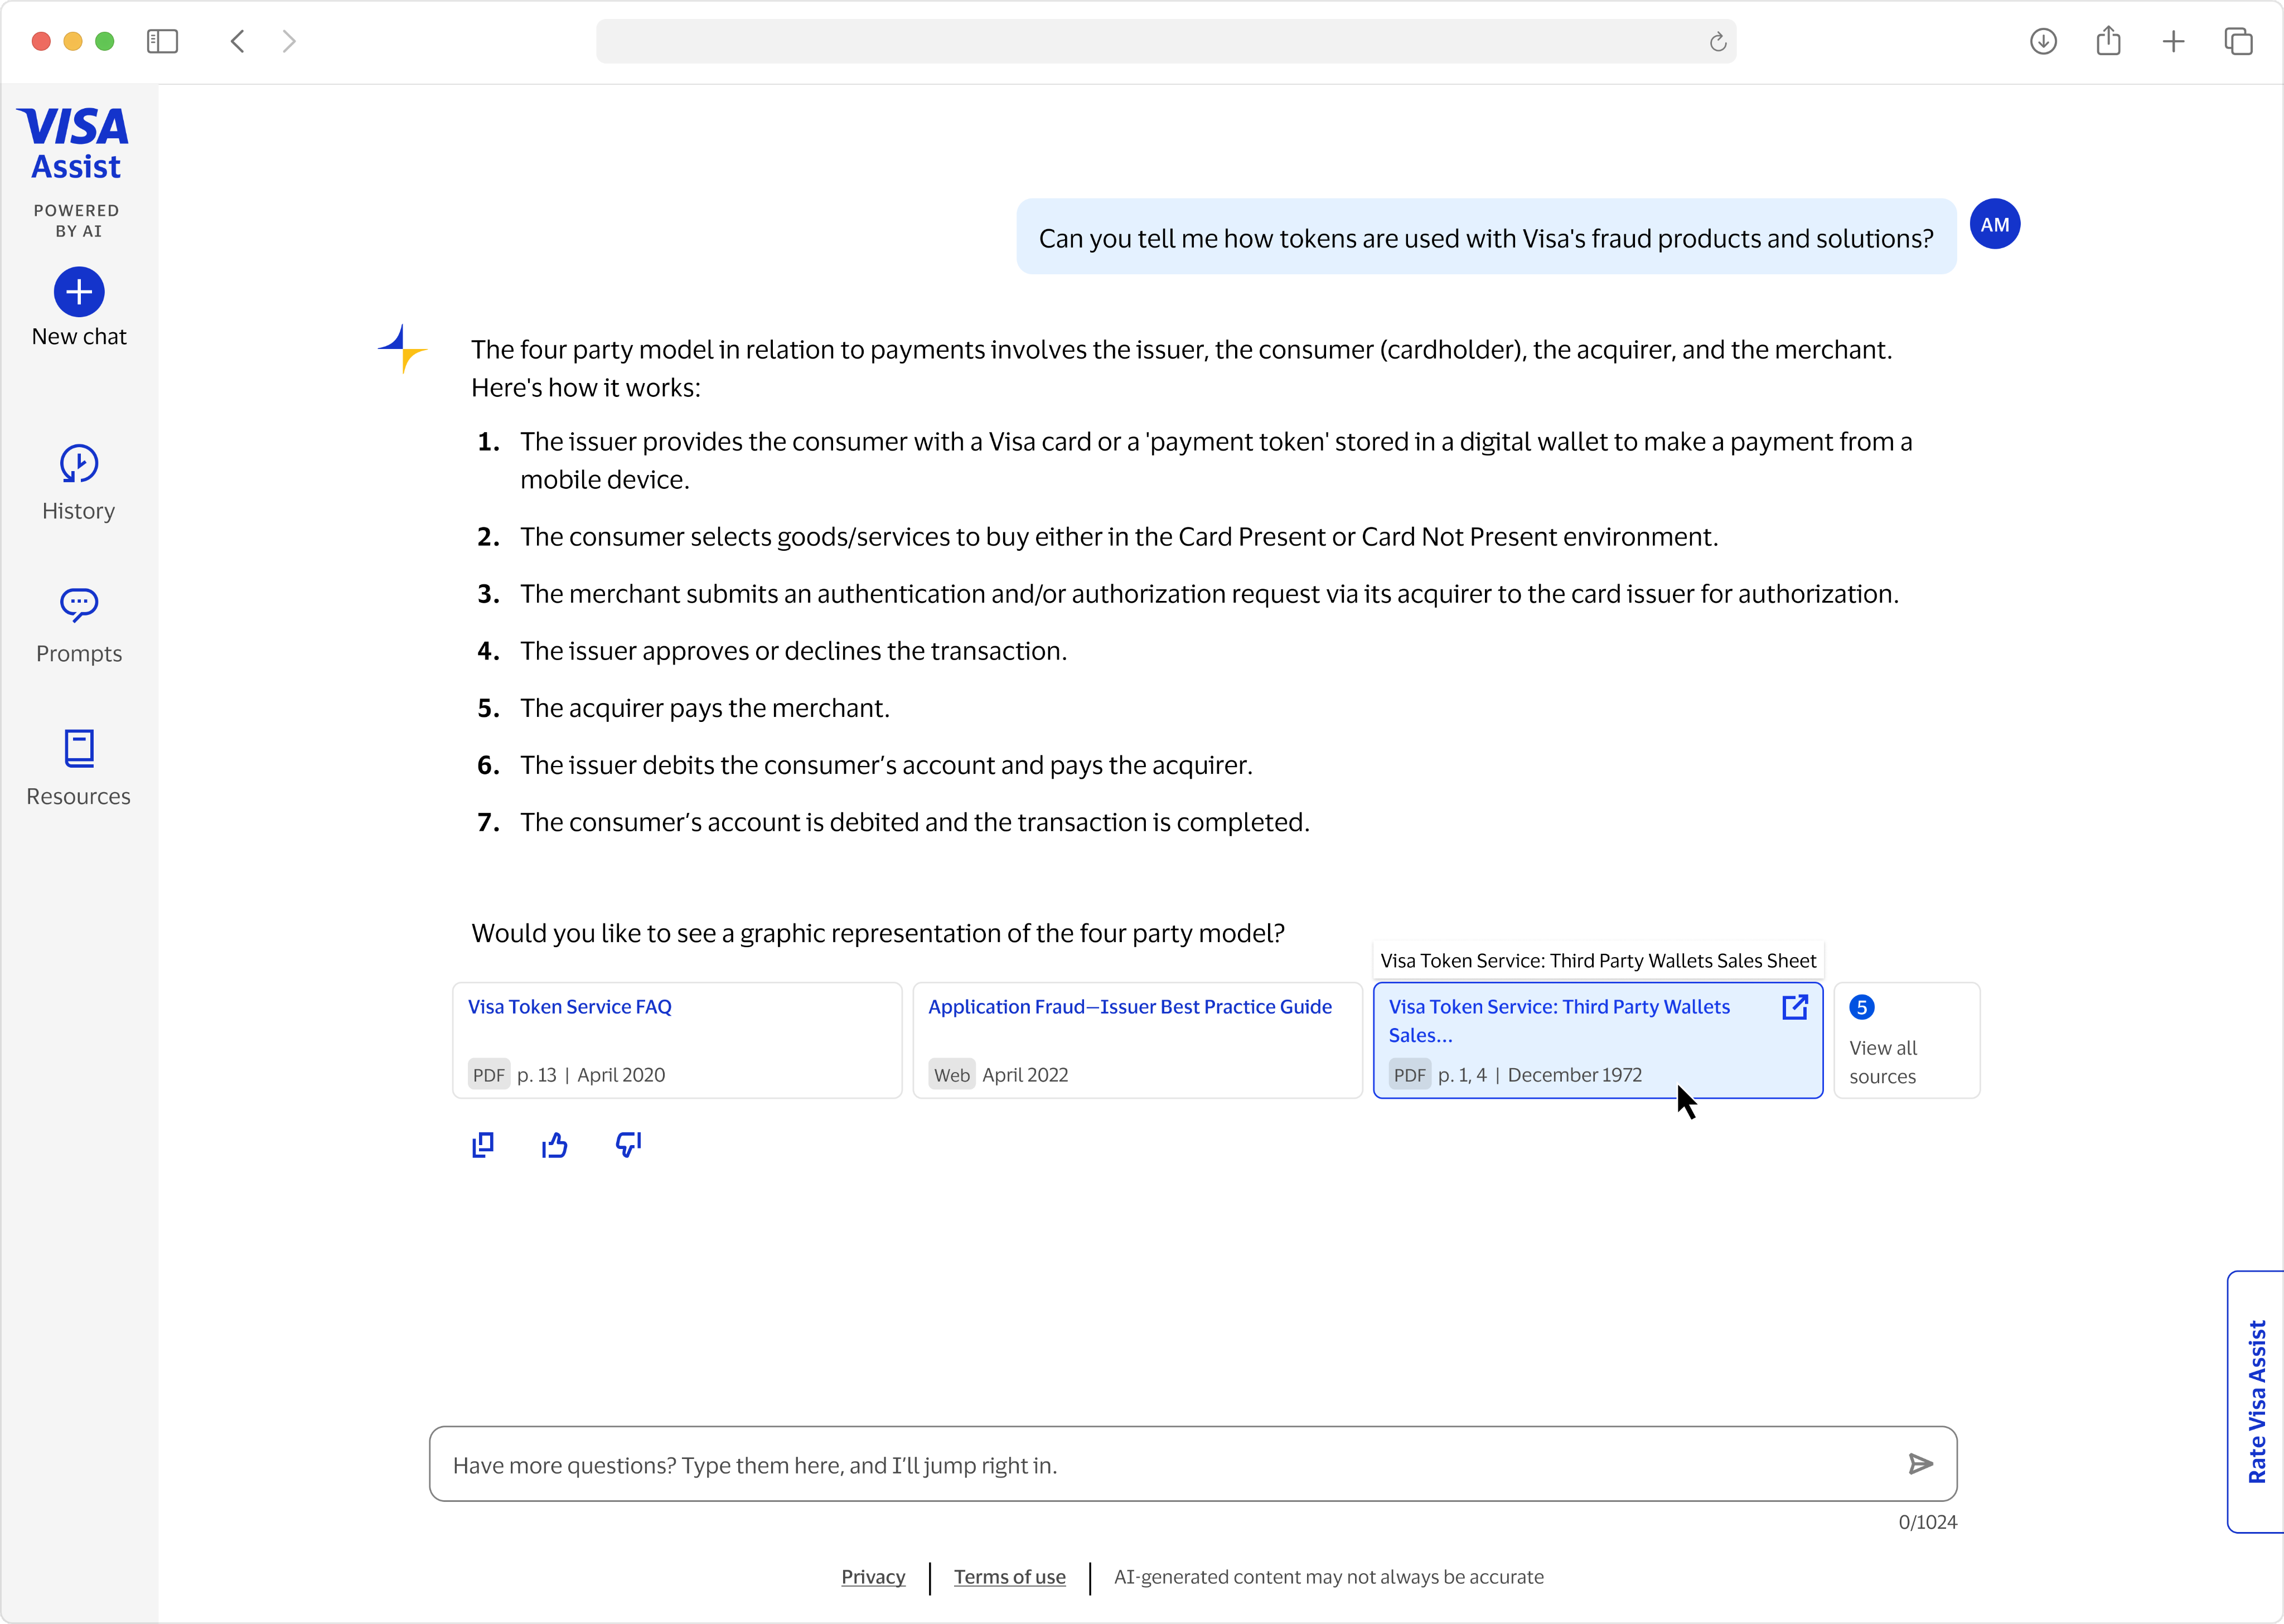
Task: Open the History panel
Action: point(78,464)
